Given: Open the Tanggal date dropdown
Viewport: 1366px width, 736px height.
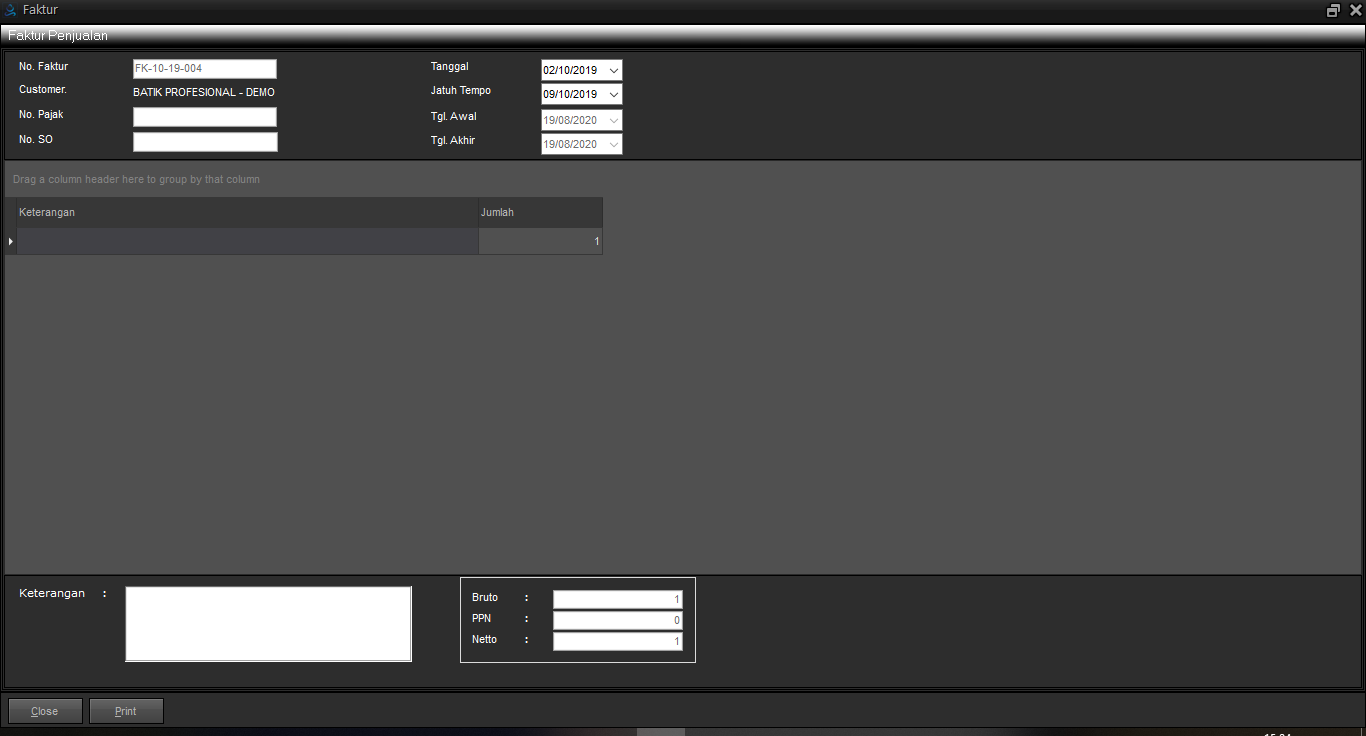Looking at the screenshot, I should (613, 71).
